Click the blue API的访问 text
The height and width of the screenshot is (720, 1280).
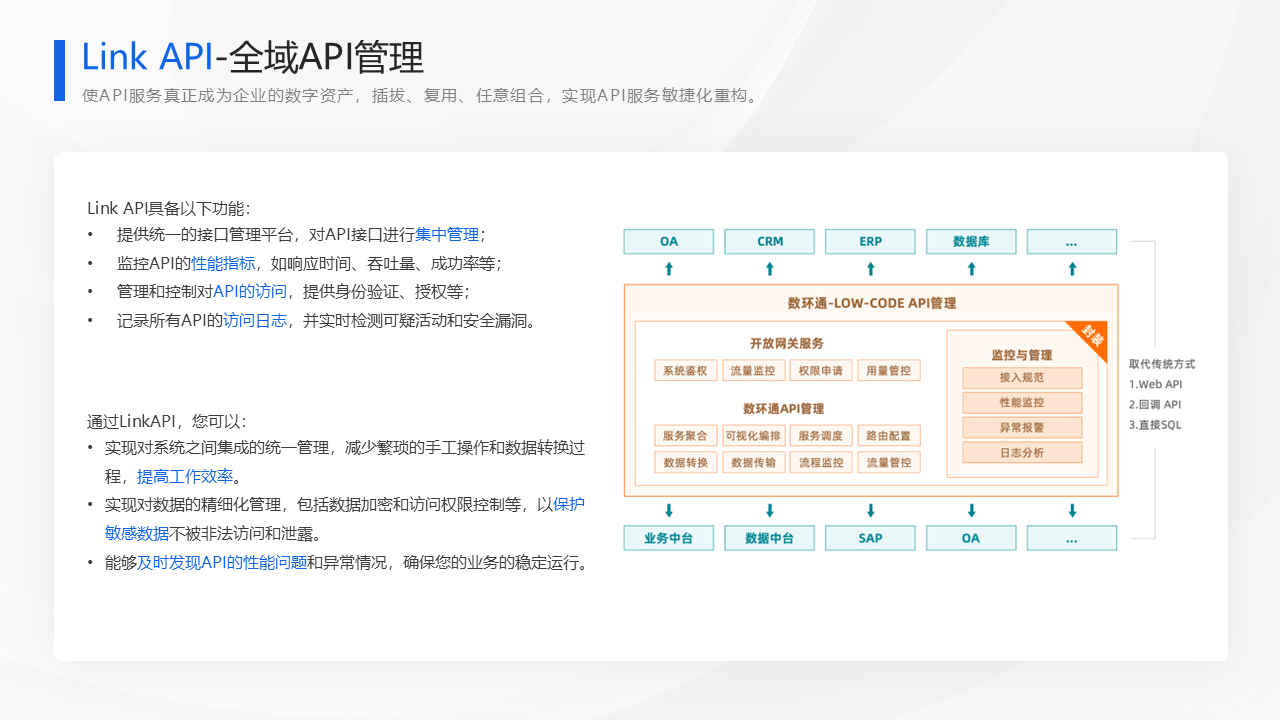[x=250, y=292]
